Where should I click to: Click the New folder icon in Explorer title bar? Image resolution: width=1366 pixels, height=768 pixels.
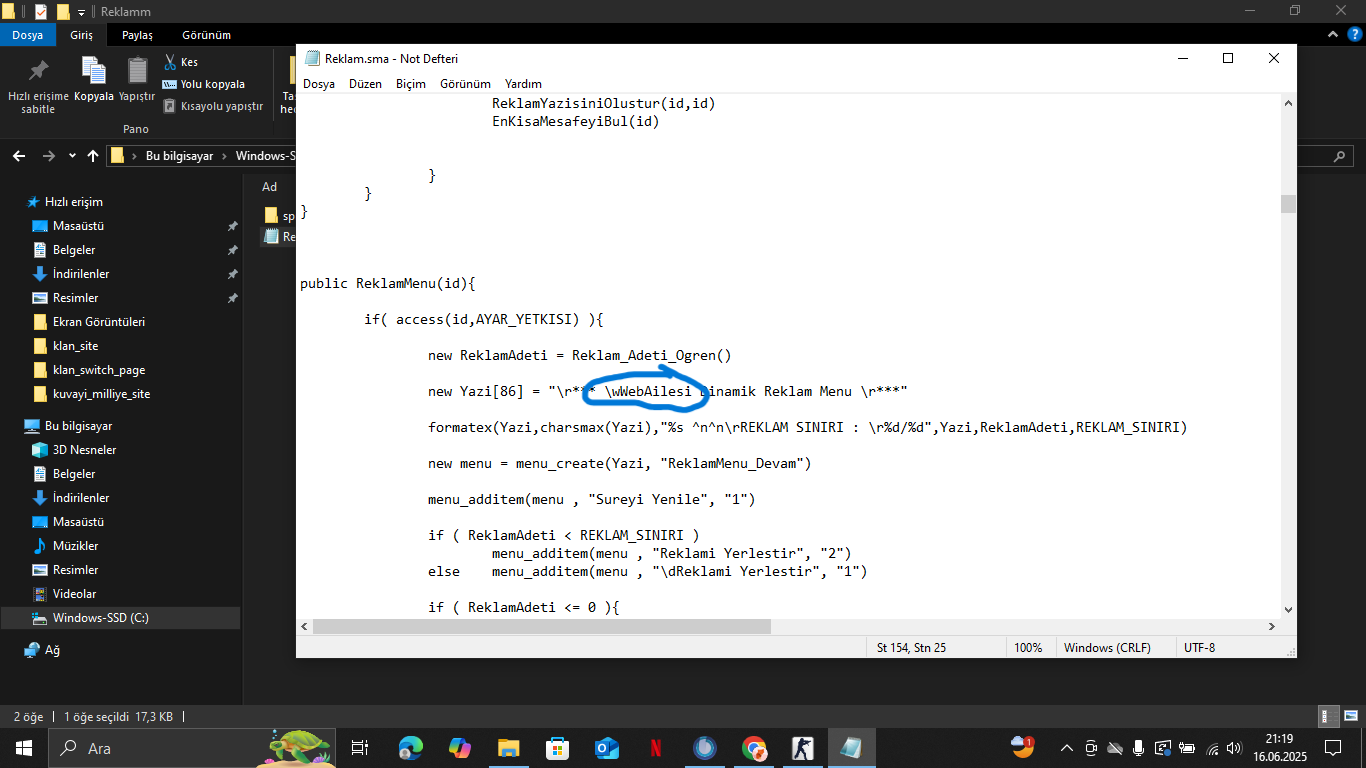[x=63, y=12]
